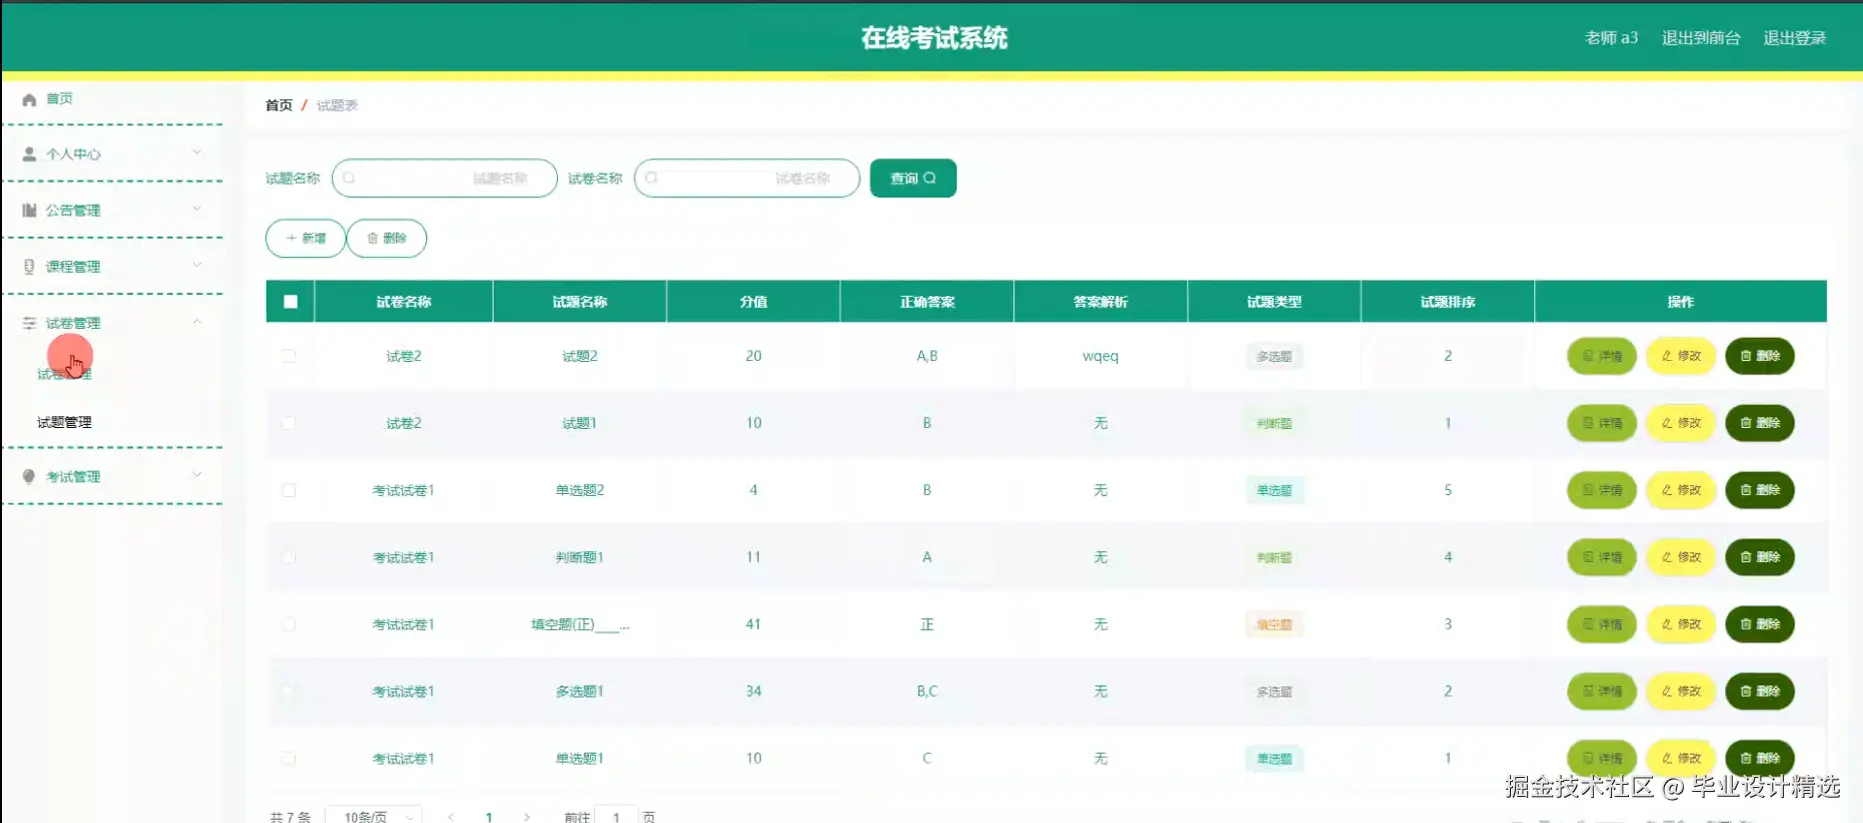Check the 填空题 row checkbox
This screenshot has height=823, width=1863.
pos(289,624)
